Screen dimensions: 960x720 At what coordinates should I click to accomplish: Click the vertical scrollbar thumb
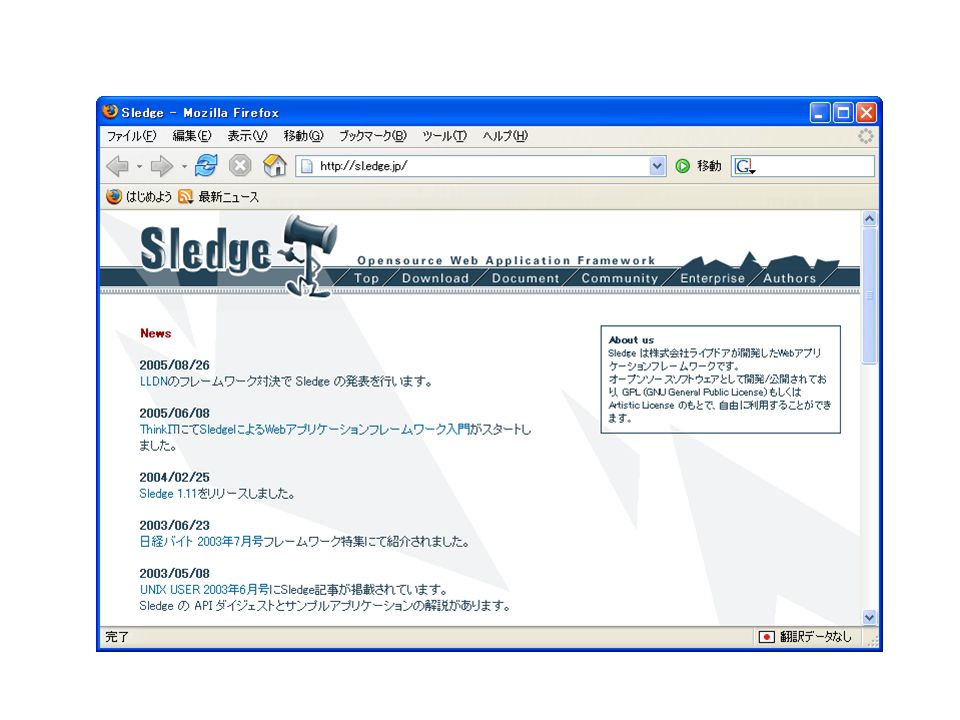pos(869,296)
